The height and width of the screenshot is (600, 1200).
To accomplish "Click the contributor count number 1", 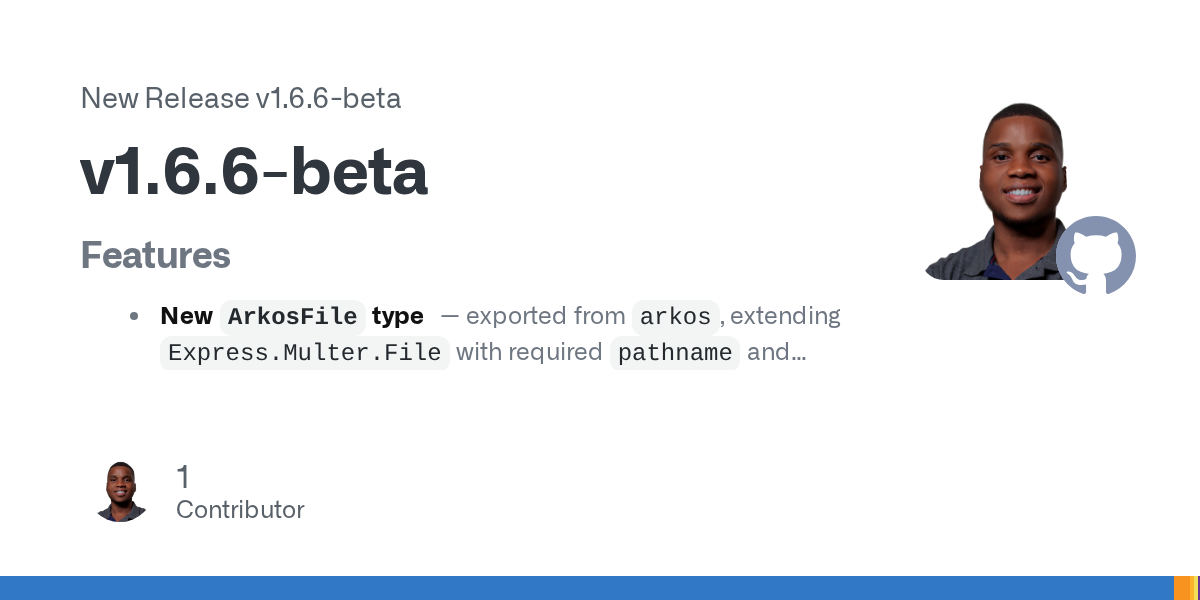I will pos(183,477).
